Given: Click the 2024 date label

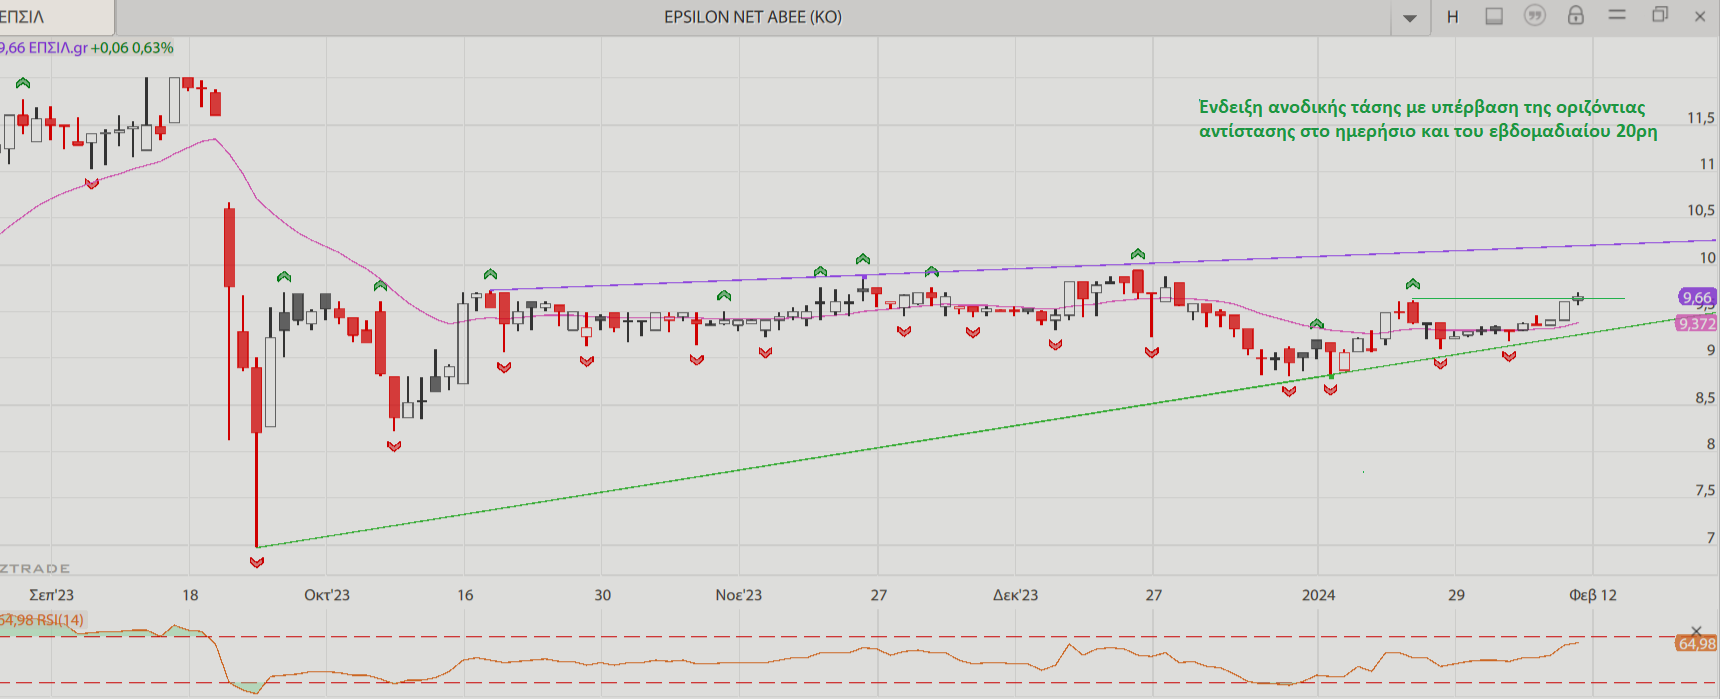Looking at the screenshot, I should coord(1318,595).
